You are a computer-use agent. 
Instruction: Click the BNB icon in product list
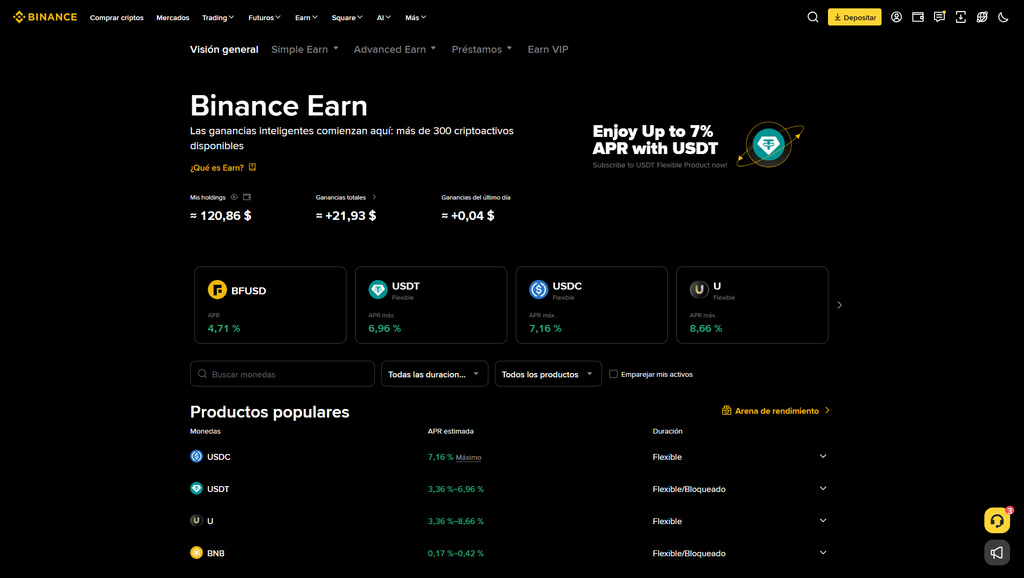click(197, 553)
